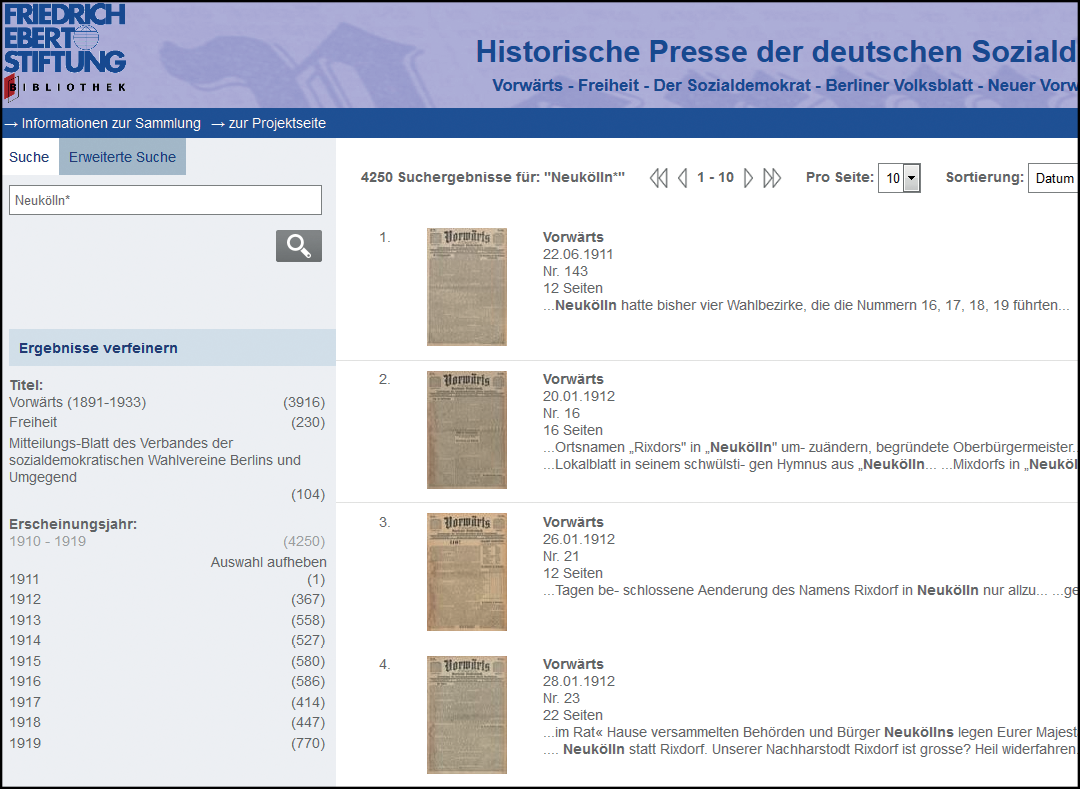This screenshot has height=789, width=1080.
Task: Click the date 22.06.1911
Action: tap(578, 254)
